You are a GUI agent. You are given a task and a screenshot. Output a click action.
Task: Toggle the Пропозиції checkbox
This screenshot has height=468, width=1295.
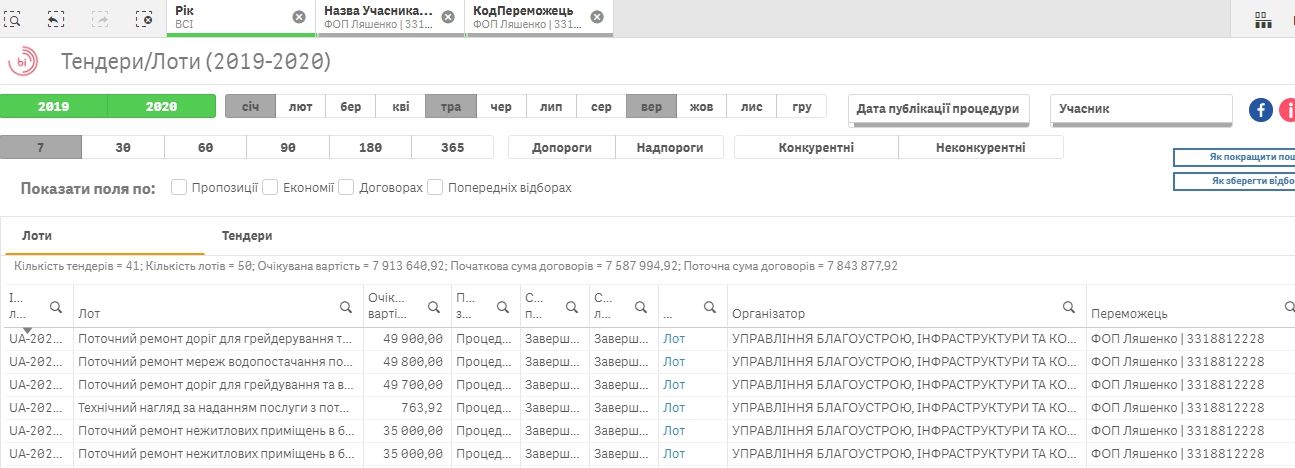click(x=179, y=187)
